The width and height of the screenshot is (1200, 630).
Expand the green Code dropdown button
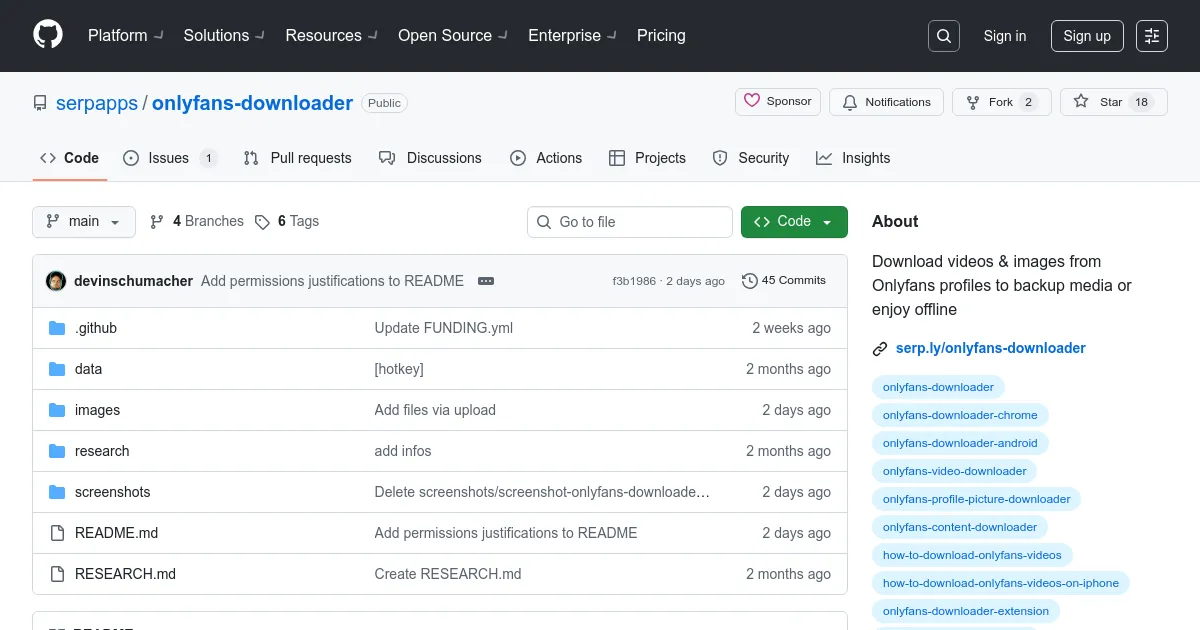(794, 222)
